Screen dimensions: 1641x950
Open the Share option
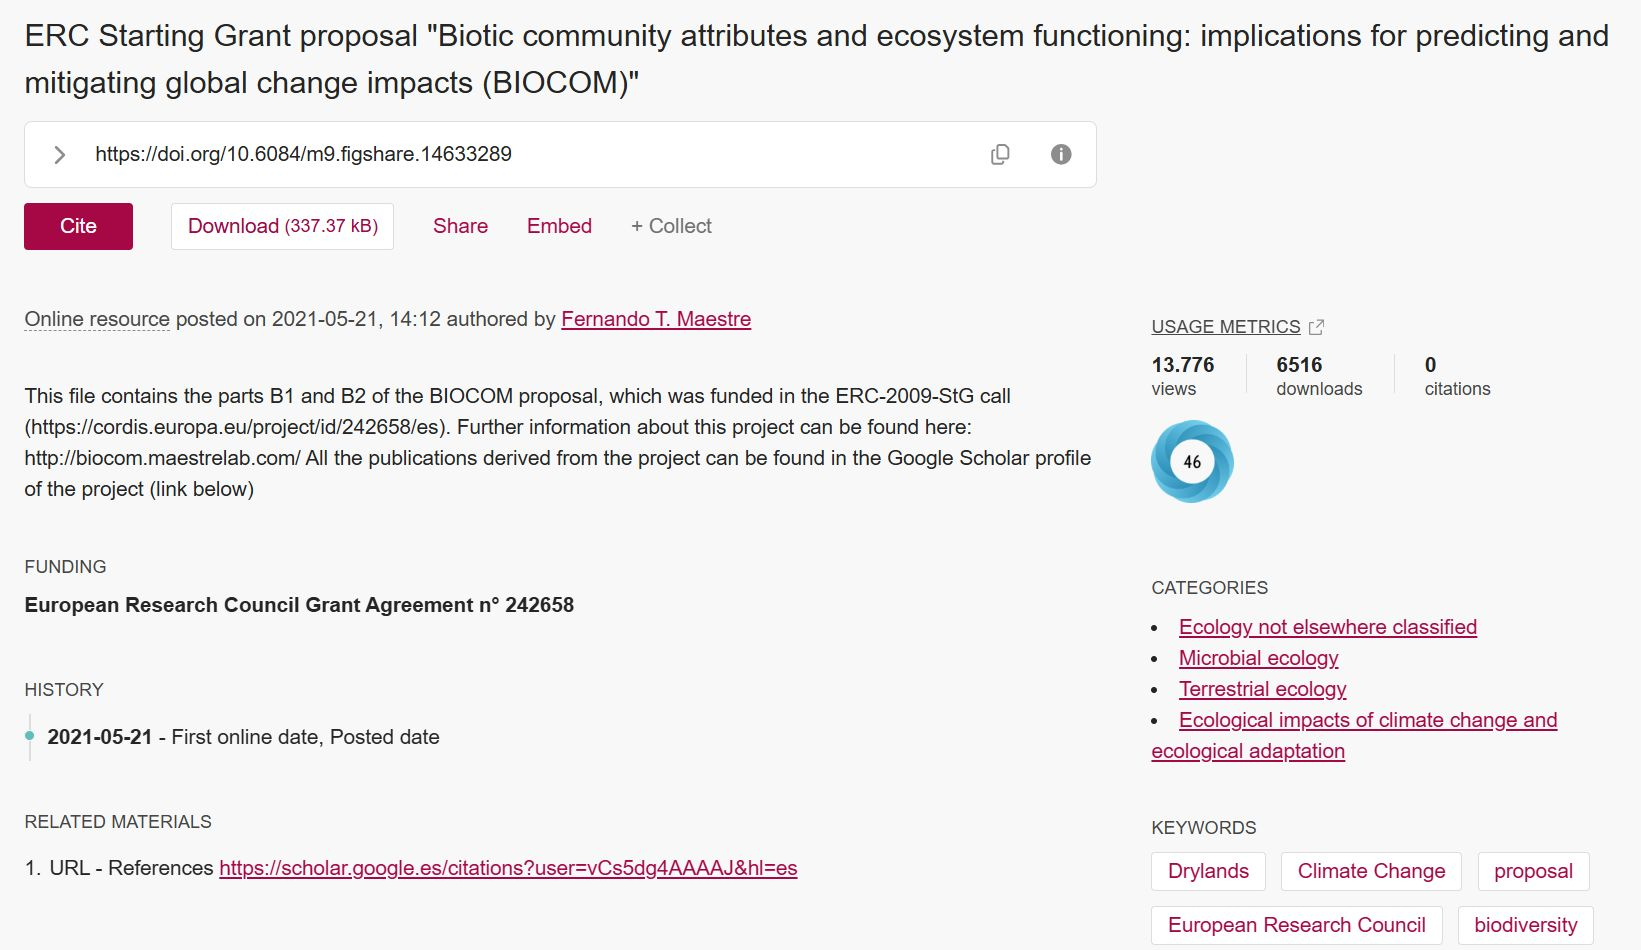coord(460,226)
